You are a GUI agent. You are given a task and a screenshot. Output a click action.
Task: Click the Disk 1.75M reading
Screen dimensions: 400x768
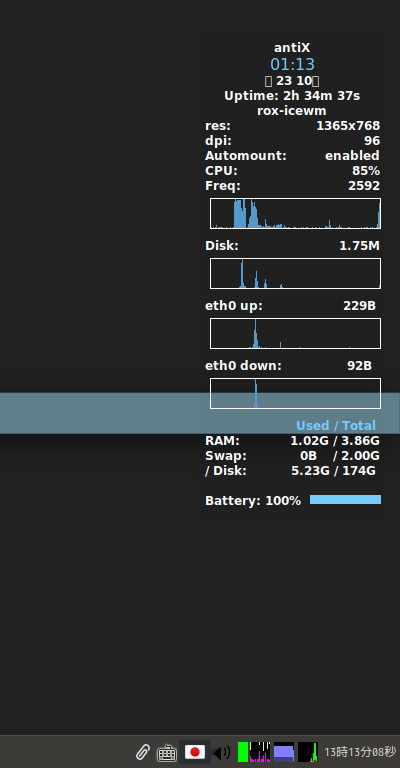(359, 246)
